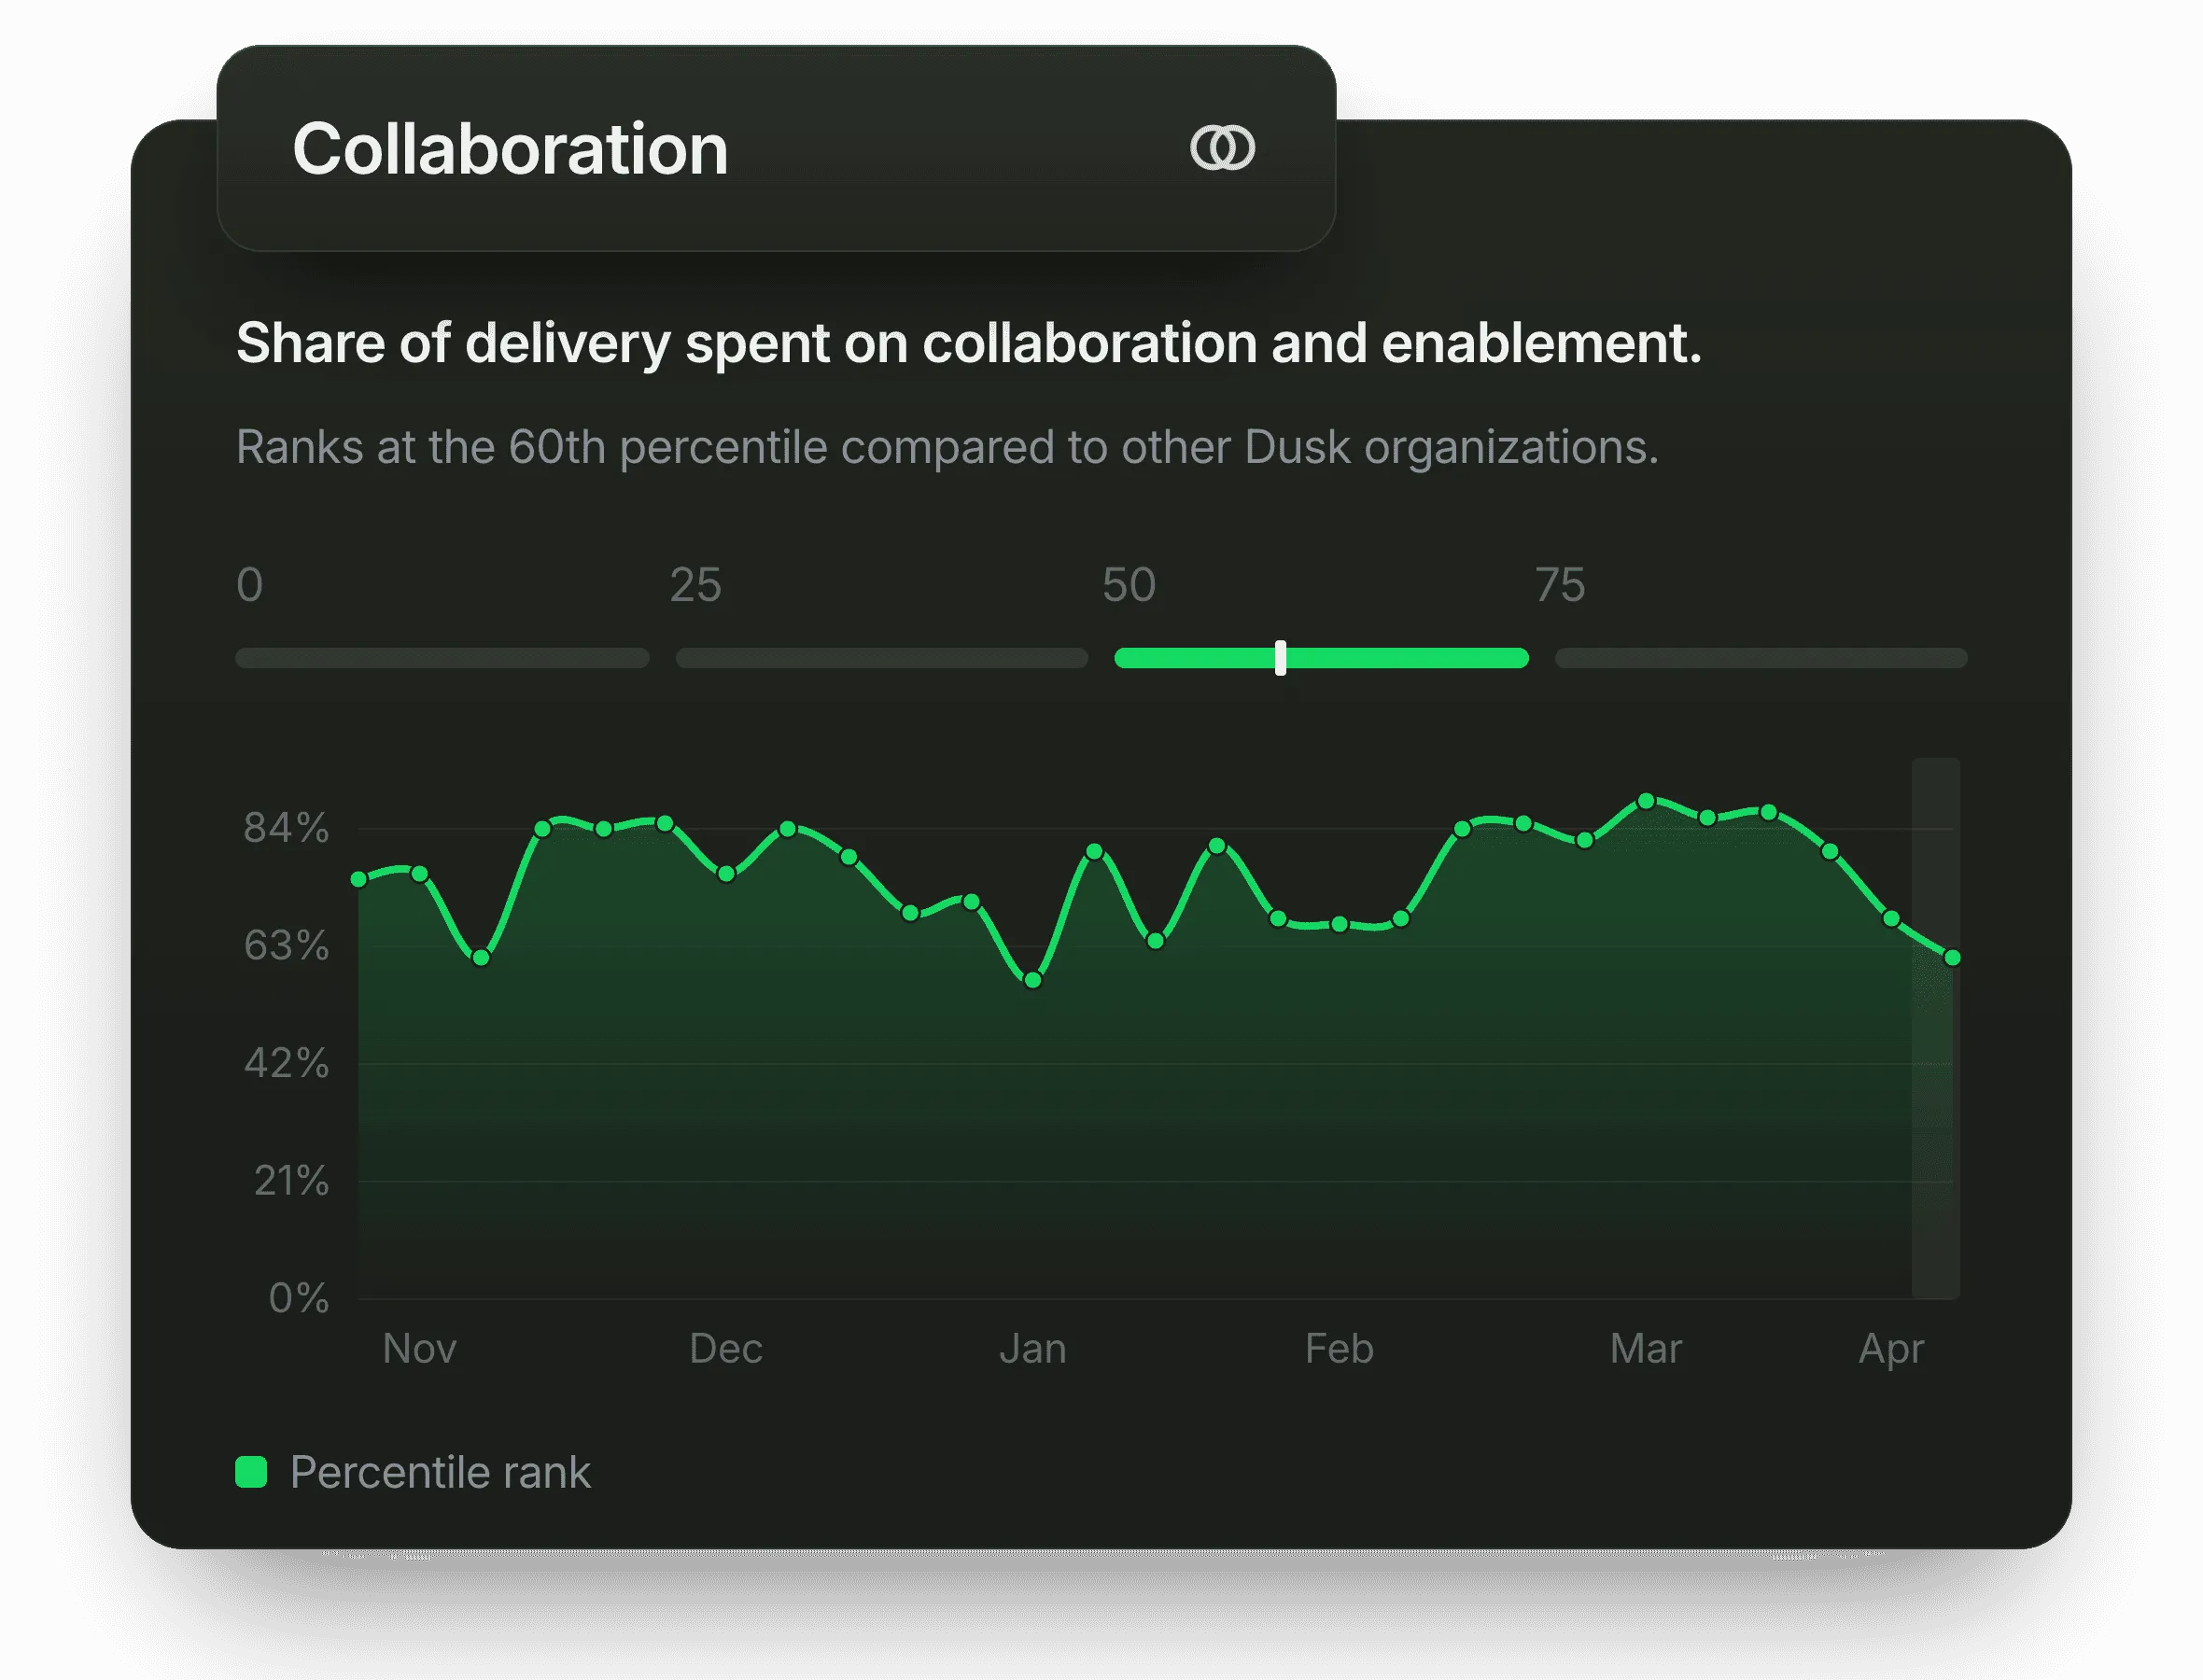
Task: Click the 63% y-axis label
Action: click(286, 946)
